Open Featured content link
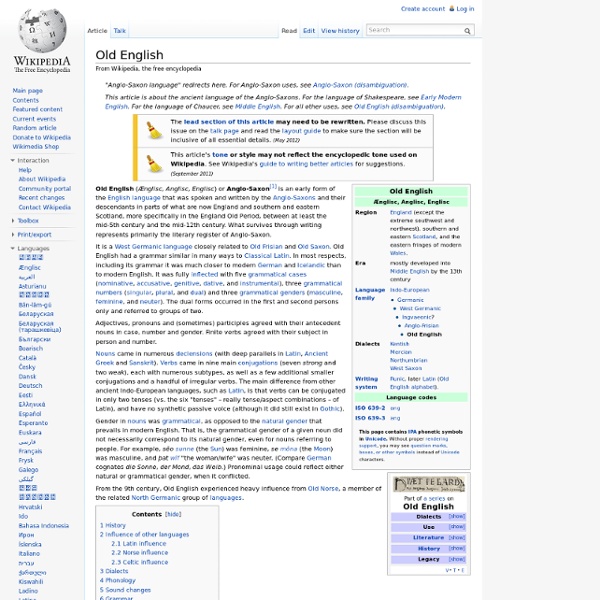 pyautogui.click(x=38, y=109)
